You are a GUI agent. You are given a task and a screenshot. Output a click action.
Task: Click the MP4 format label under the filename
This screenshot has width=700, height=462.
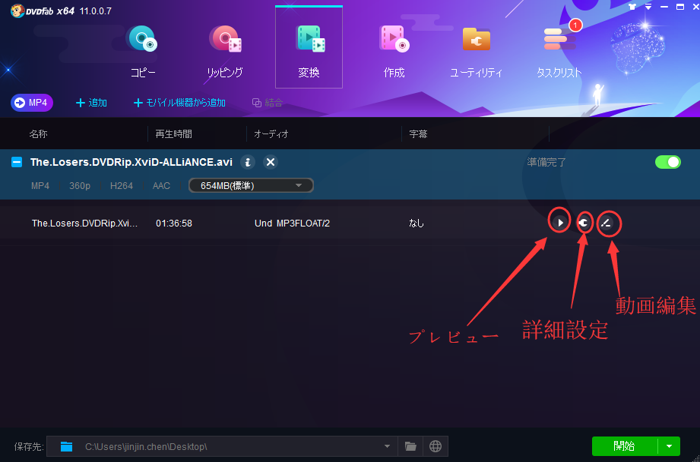pos(40,186)
